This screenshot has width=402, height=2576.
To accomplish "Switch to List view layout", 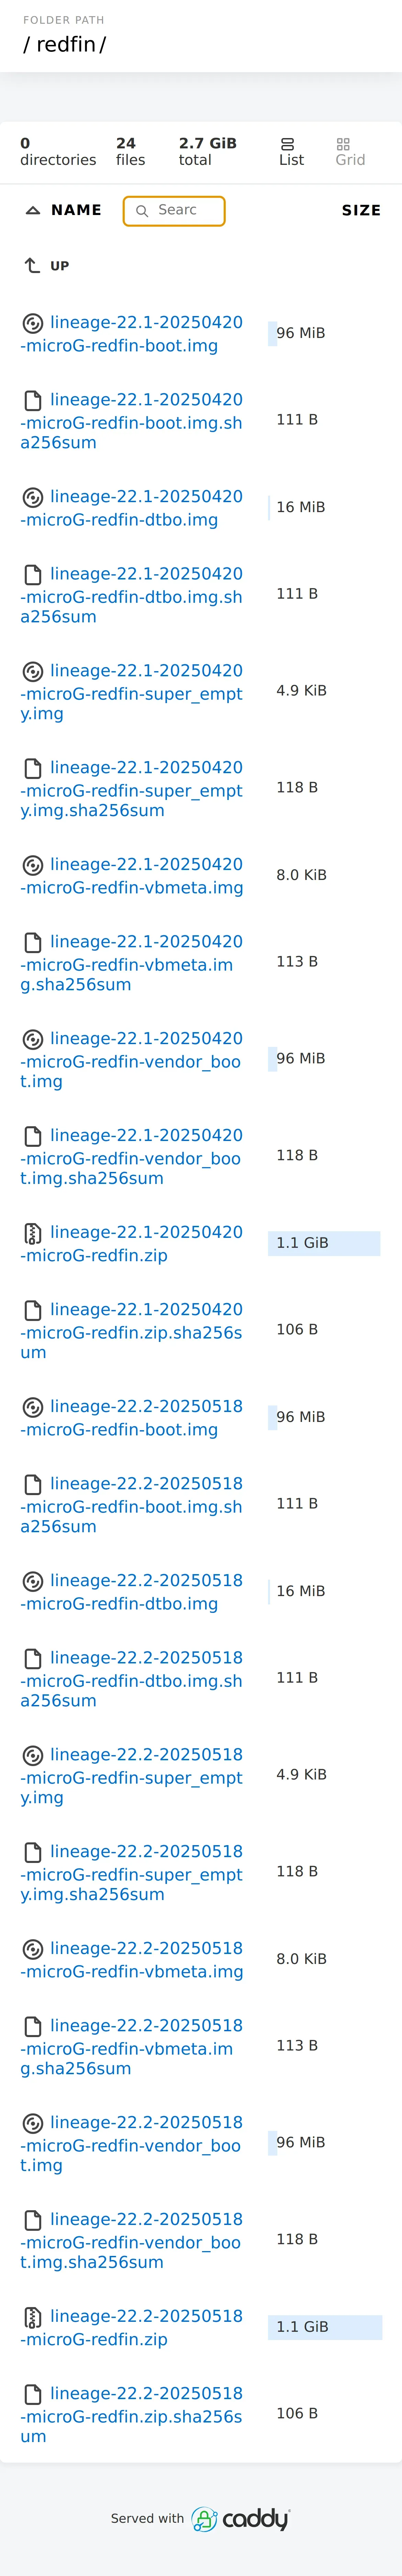I will pyautogui.click(x=291, y=152).
